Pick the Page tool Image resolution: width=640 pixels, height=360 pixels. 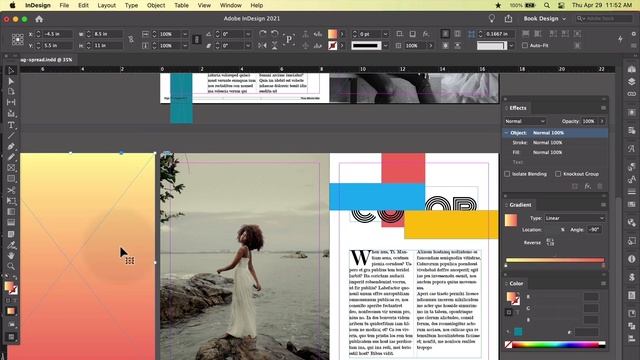pyautogui.click(x=11, y=91)
